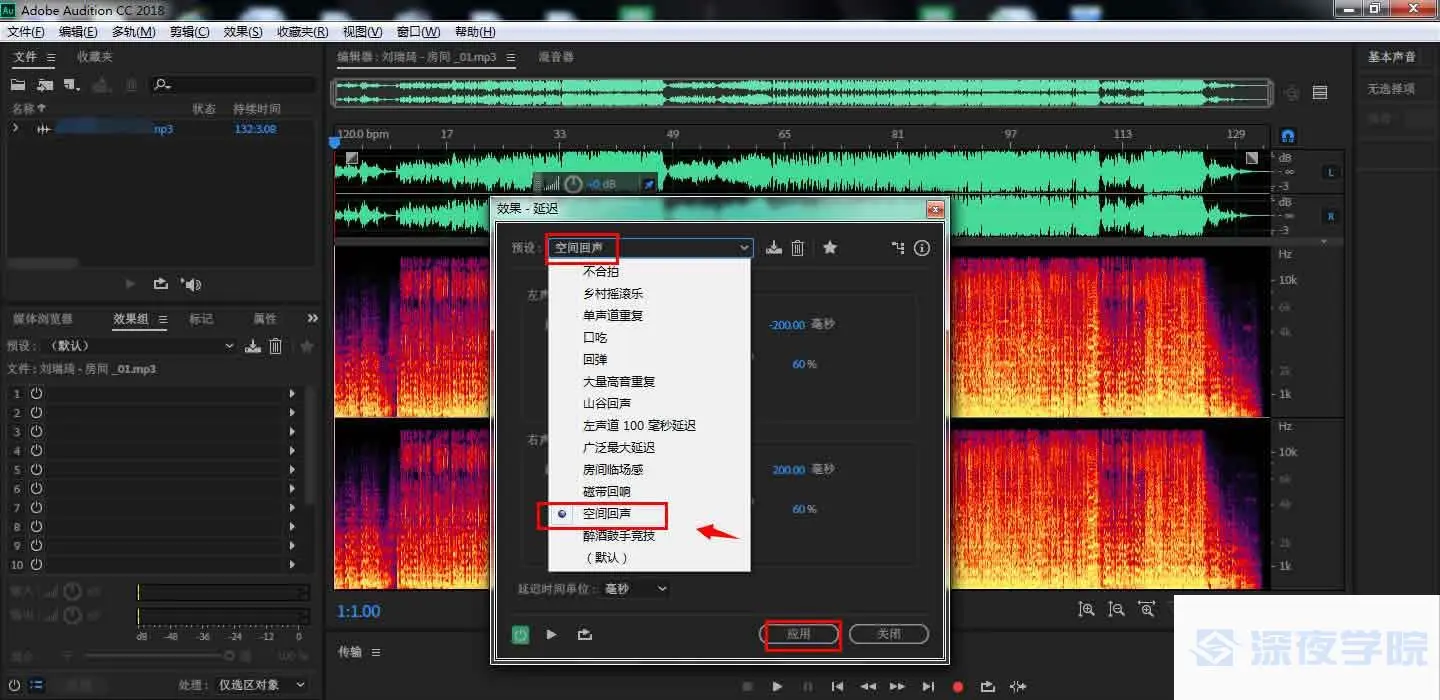The image size is (1440, 700).
Task: Expand the loaded mp3 item in file list
Action: pyautogui.click(x=14, y=128)
